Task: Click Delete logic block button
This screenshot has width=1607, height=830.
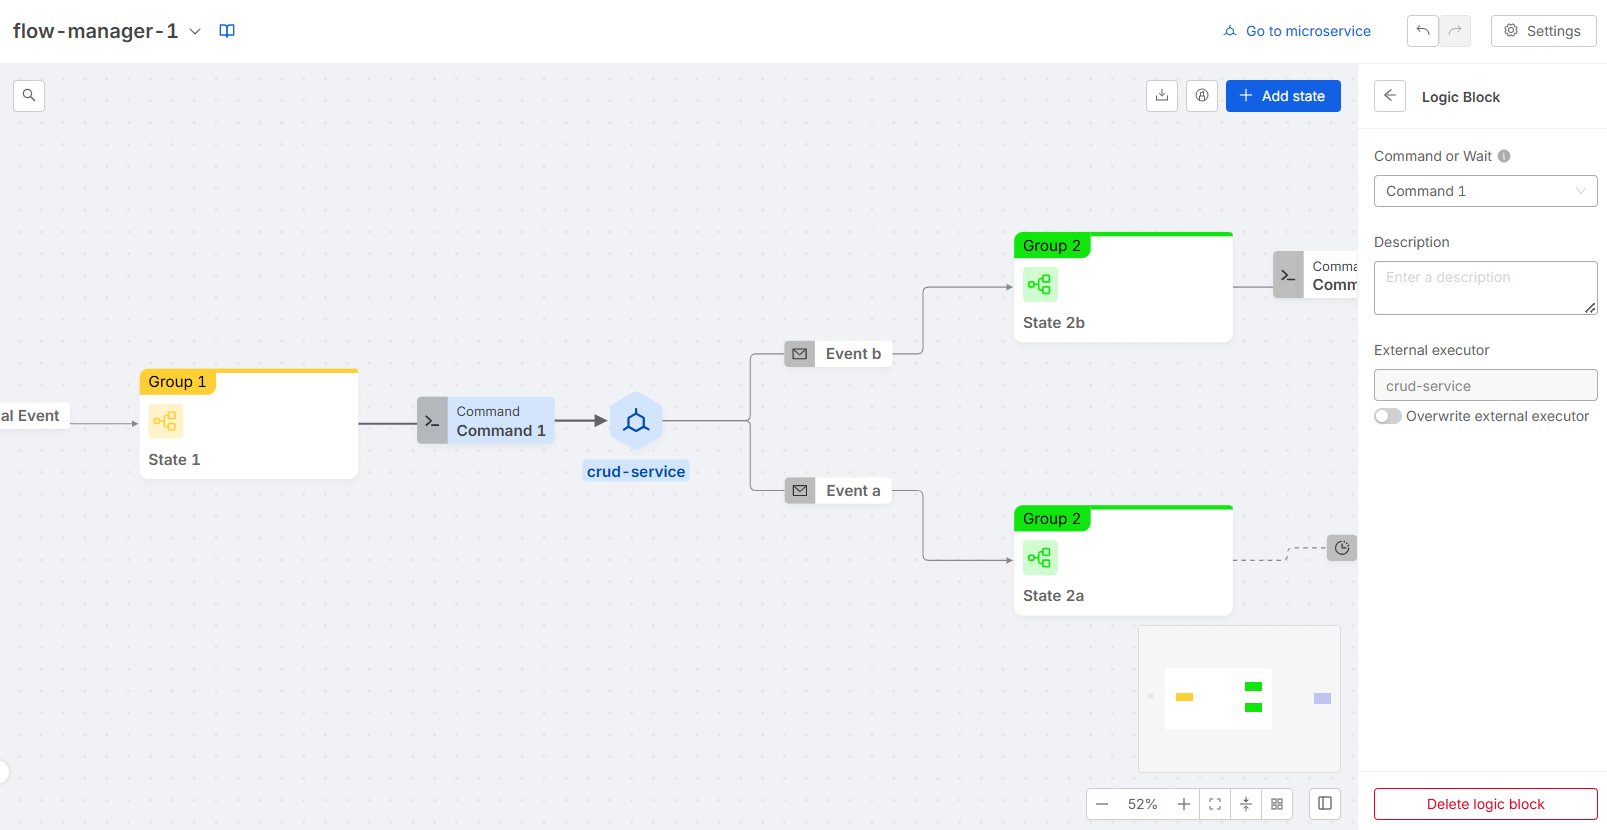Action: [x=1485, y=804]
